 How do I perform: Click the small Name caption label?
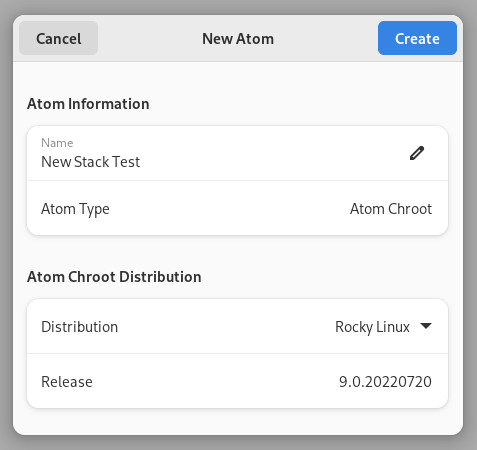coord(57,143)
